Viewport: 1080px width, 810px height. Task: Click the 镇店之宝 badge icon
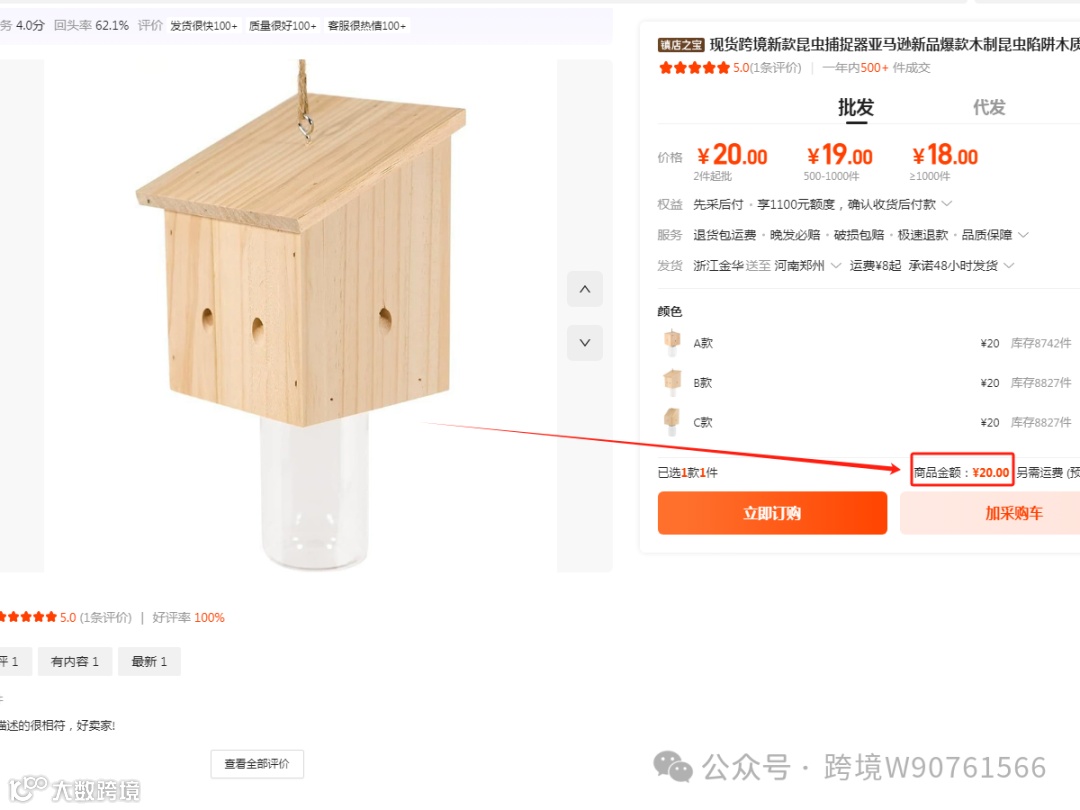pyautogui.click(x=681, y=45)
